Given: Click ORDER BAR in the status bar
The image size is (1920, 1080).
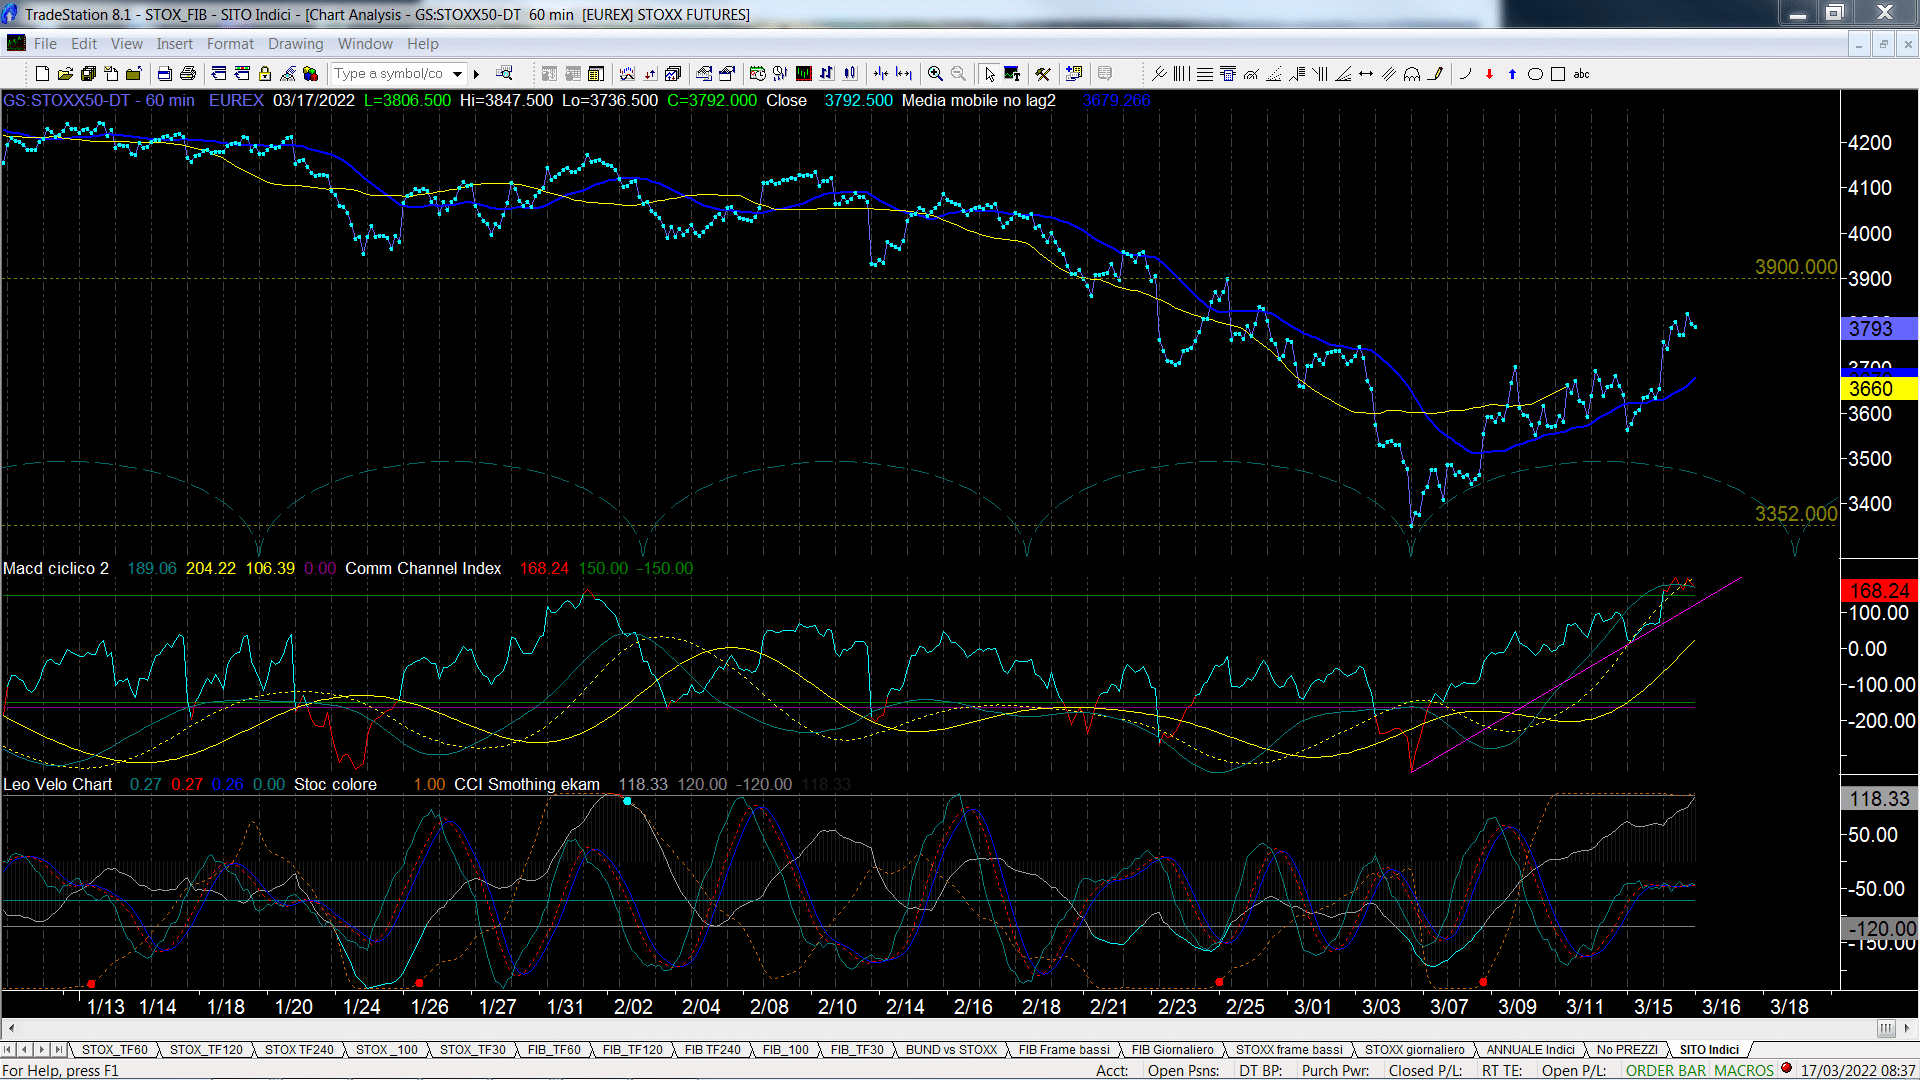Looking at the screenshot, I should [x=1666, y=1070].
